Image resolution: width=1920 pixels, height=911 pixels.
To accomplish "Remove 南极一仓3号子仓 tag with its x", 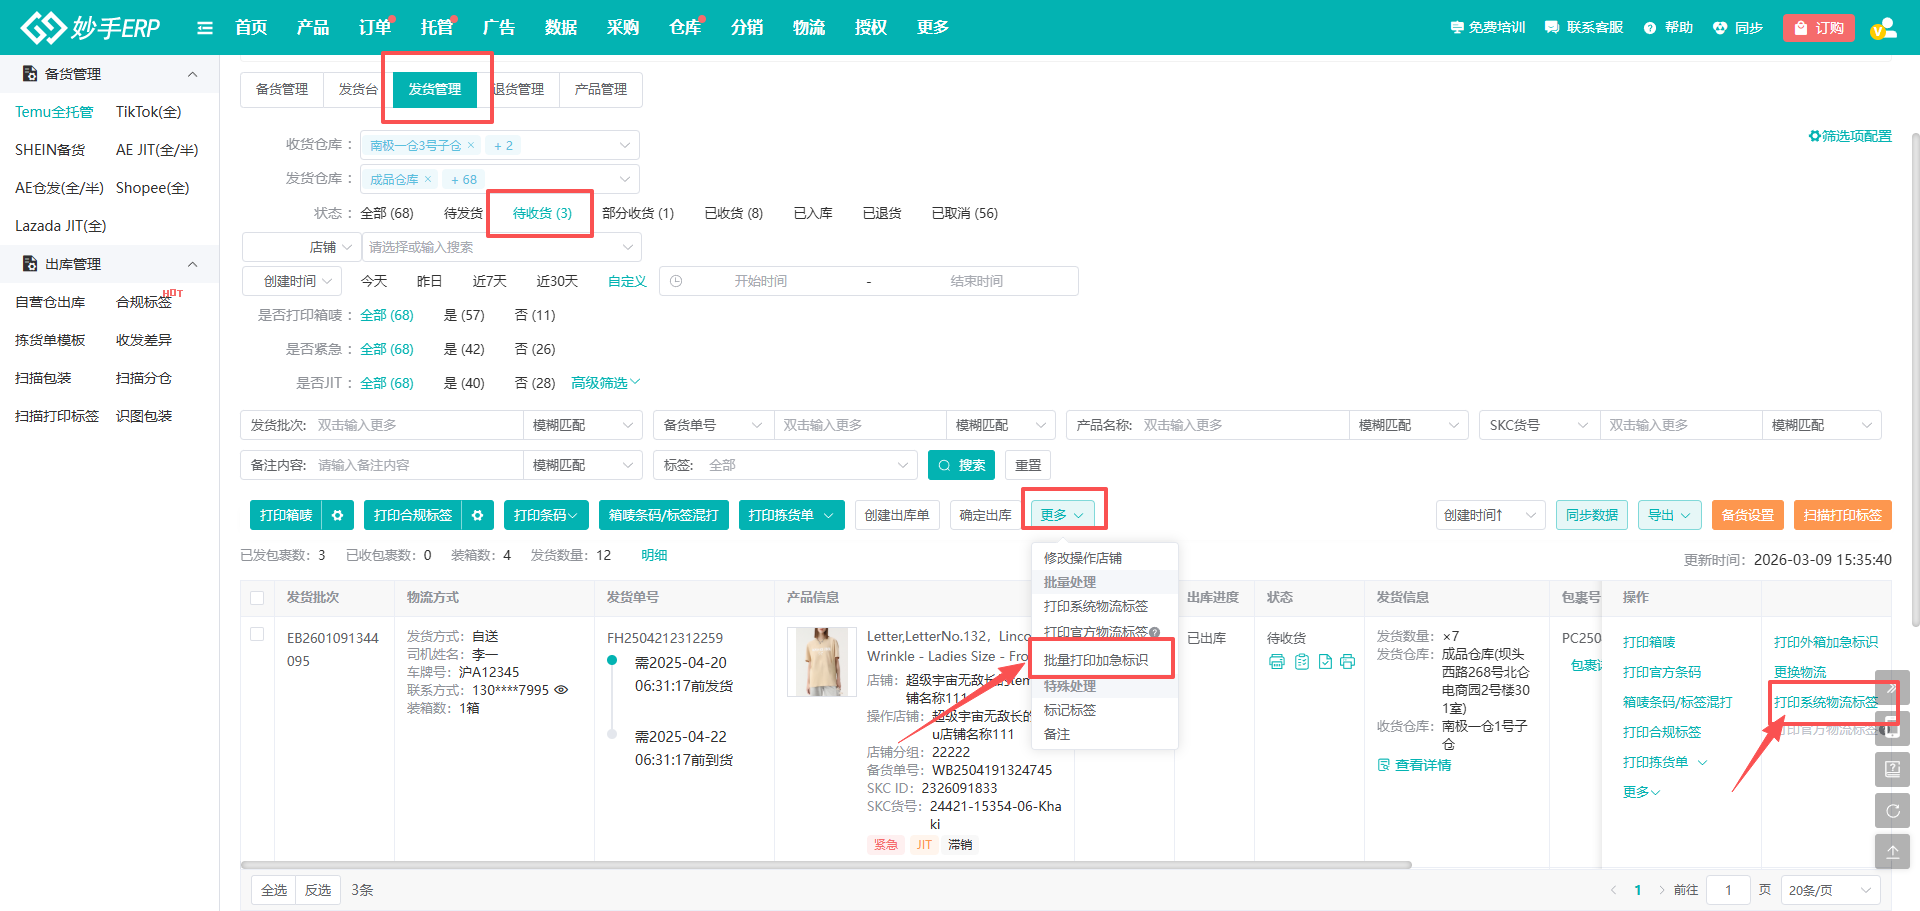I will coord(471,145).
